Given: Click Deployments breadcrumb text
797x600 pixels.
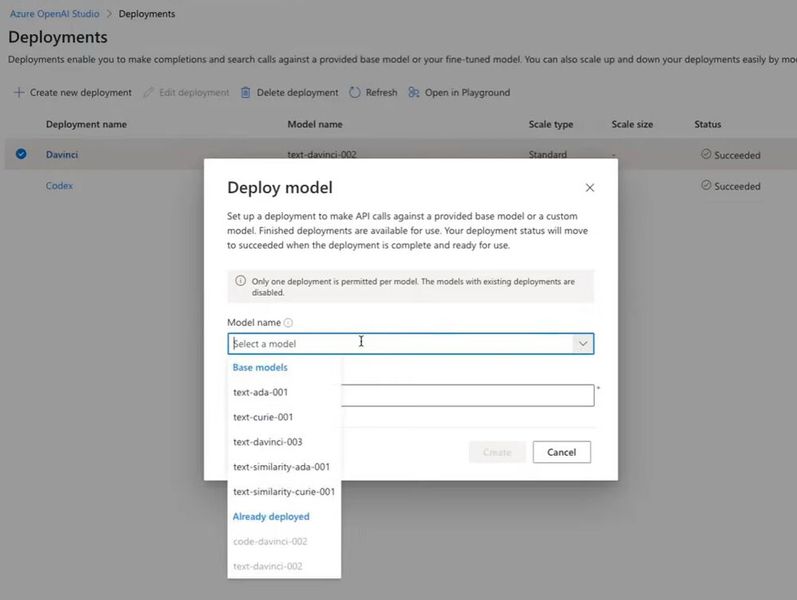Looking at the screenshot, I should click(147, 14).
